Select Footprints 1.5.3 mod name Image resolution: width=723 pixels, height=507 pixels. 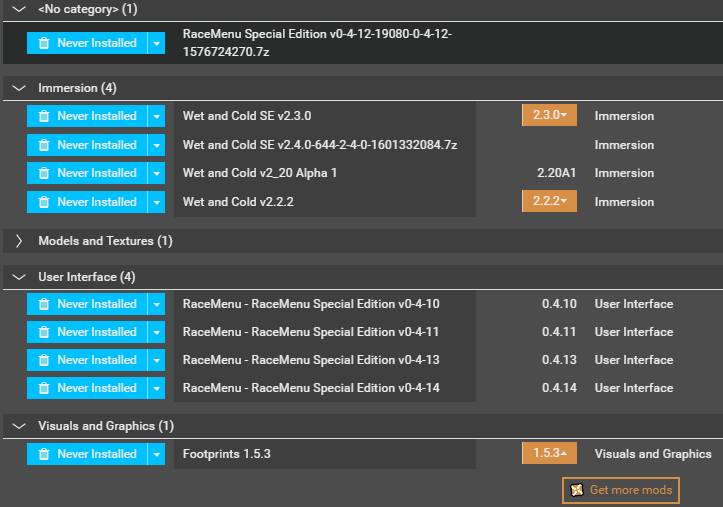point(226,454)
